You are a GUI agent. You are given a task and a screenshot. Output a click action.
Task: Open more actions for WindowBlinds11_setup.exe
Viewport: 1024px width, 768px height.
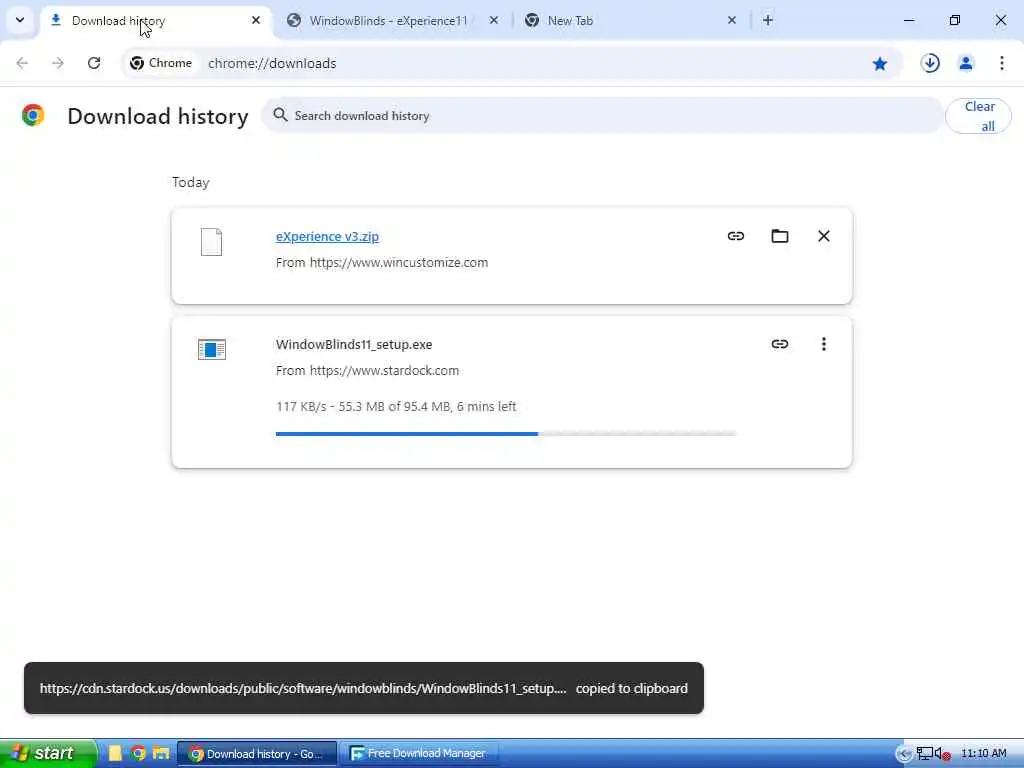(x=824, y=344)
